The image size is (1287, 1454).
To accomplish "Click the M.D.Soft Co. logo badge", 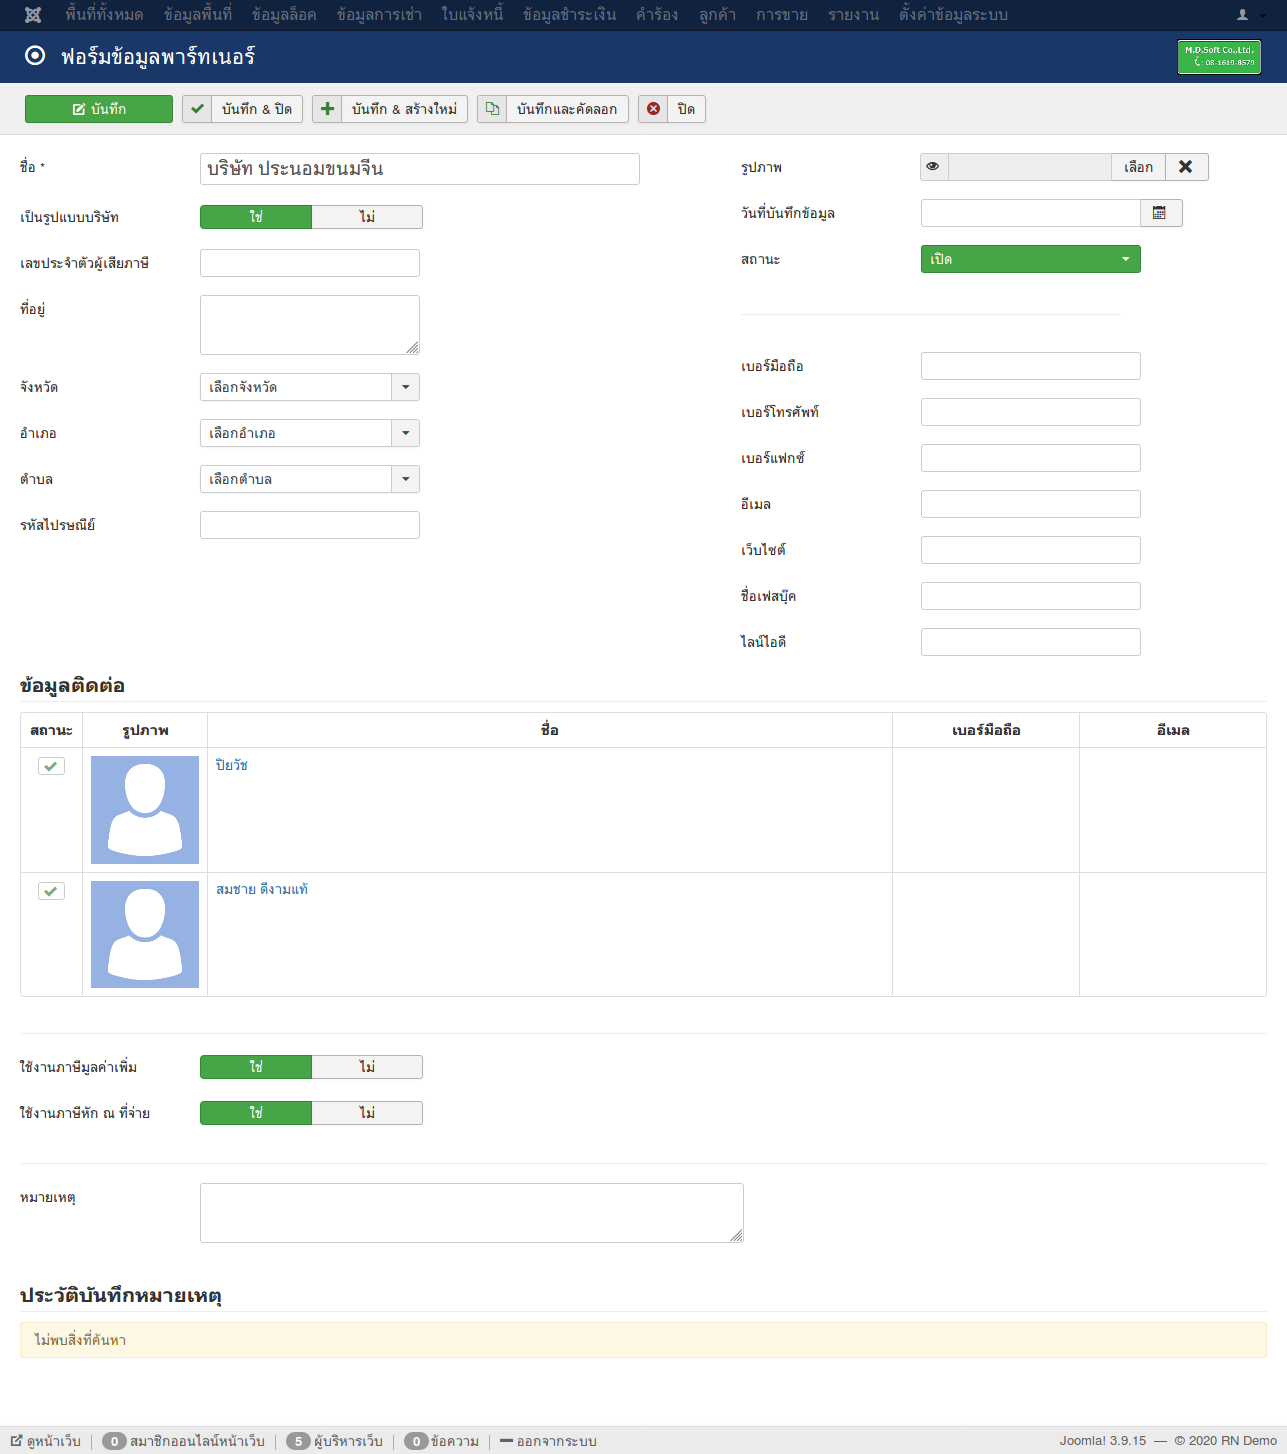I will 1219,57.
